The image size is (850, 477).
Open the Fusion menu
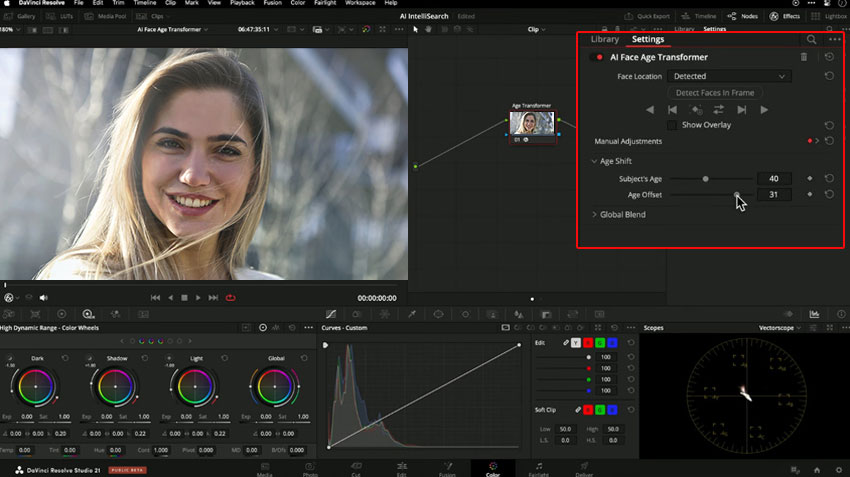[273, 3]
